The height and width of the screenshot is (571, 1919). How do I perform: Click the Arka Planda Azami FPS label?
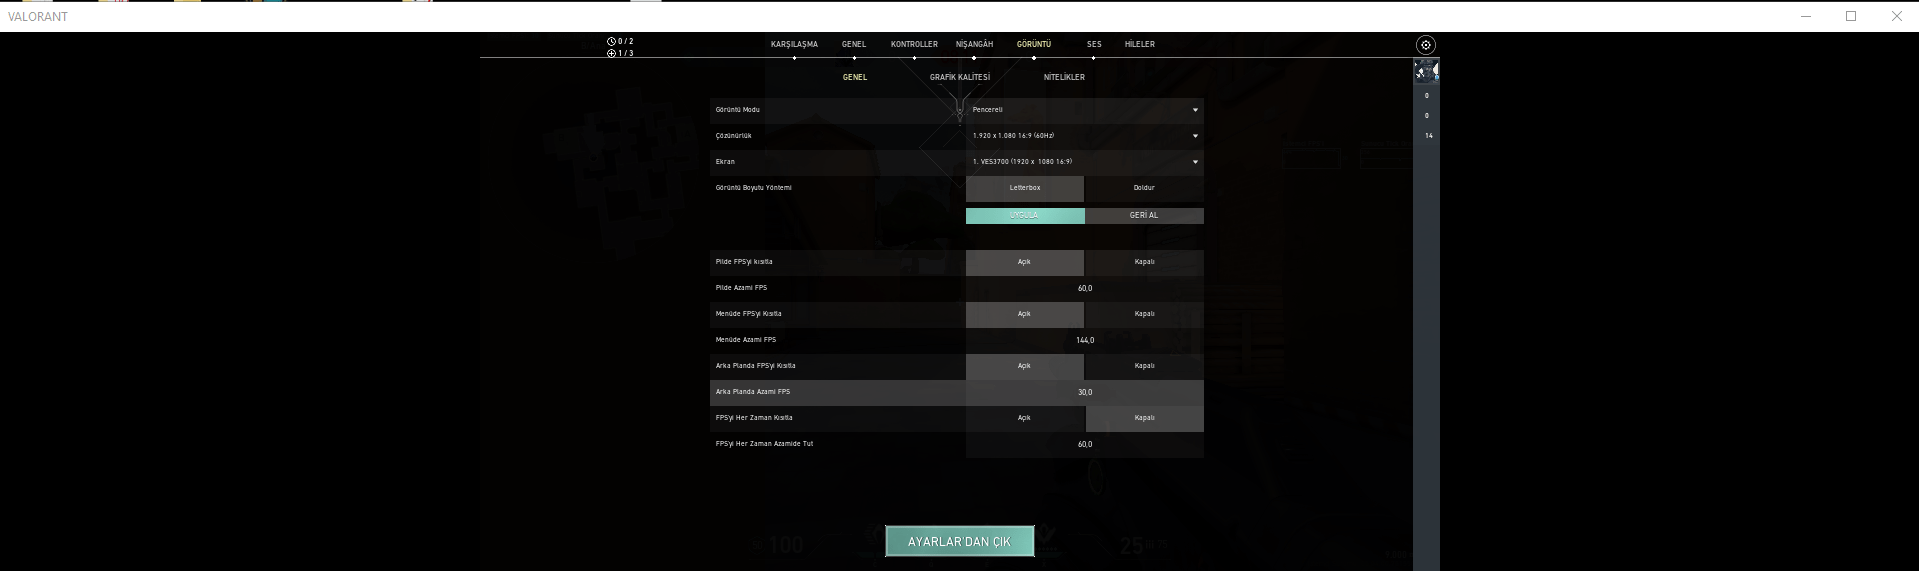(753, 392)
